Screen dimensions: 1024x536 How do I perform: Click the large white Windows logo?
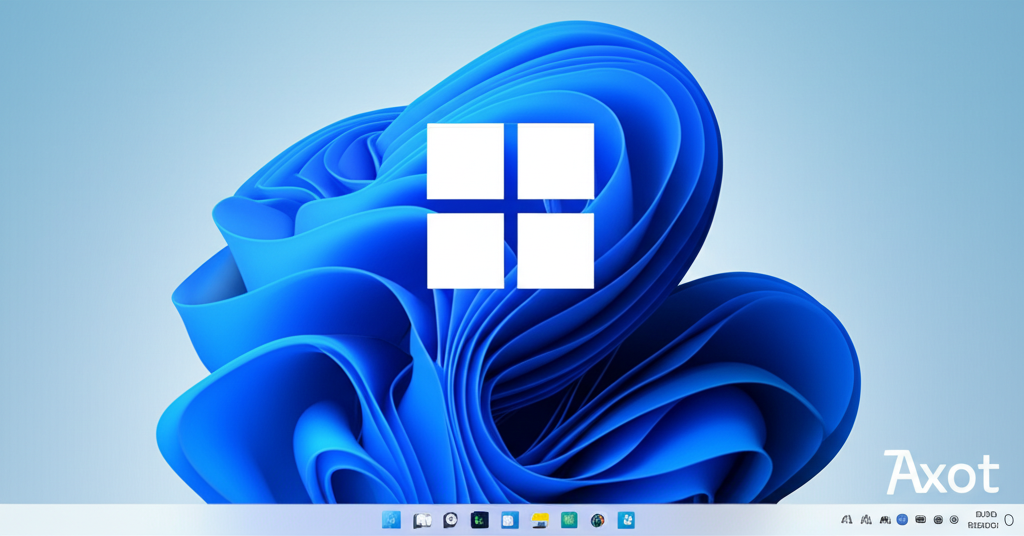(x=510, y=206)
